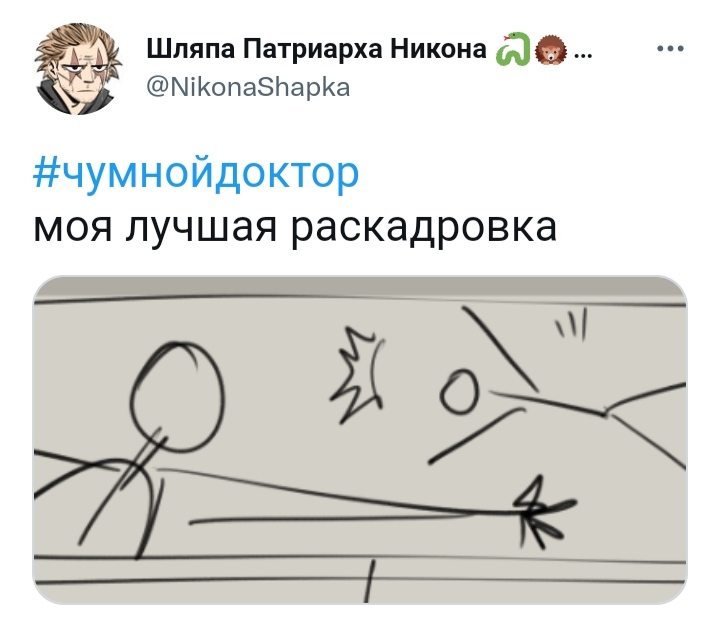Open the storyboard sketch image
The height and width of the screenshot is (628, 720).
pyautogui.click(x=360, y=440)
